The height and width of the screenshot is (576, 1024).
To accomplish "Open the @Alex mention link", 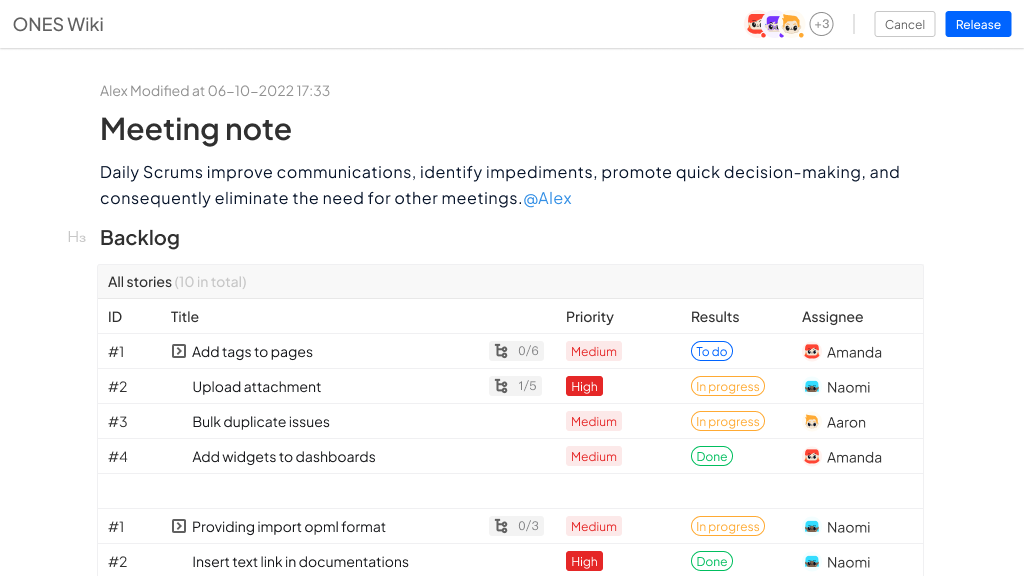I will [x=547, y=199].
